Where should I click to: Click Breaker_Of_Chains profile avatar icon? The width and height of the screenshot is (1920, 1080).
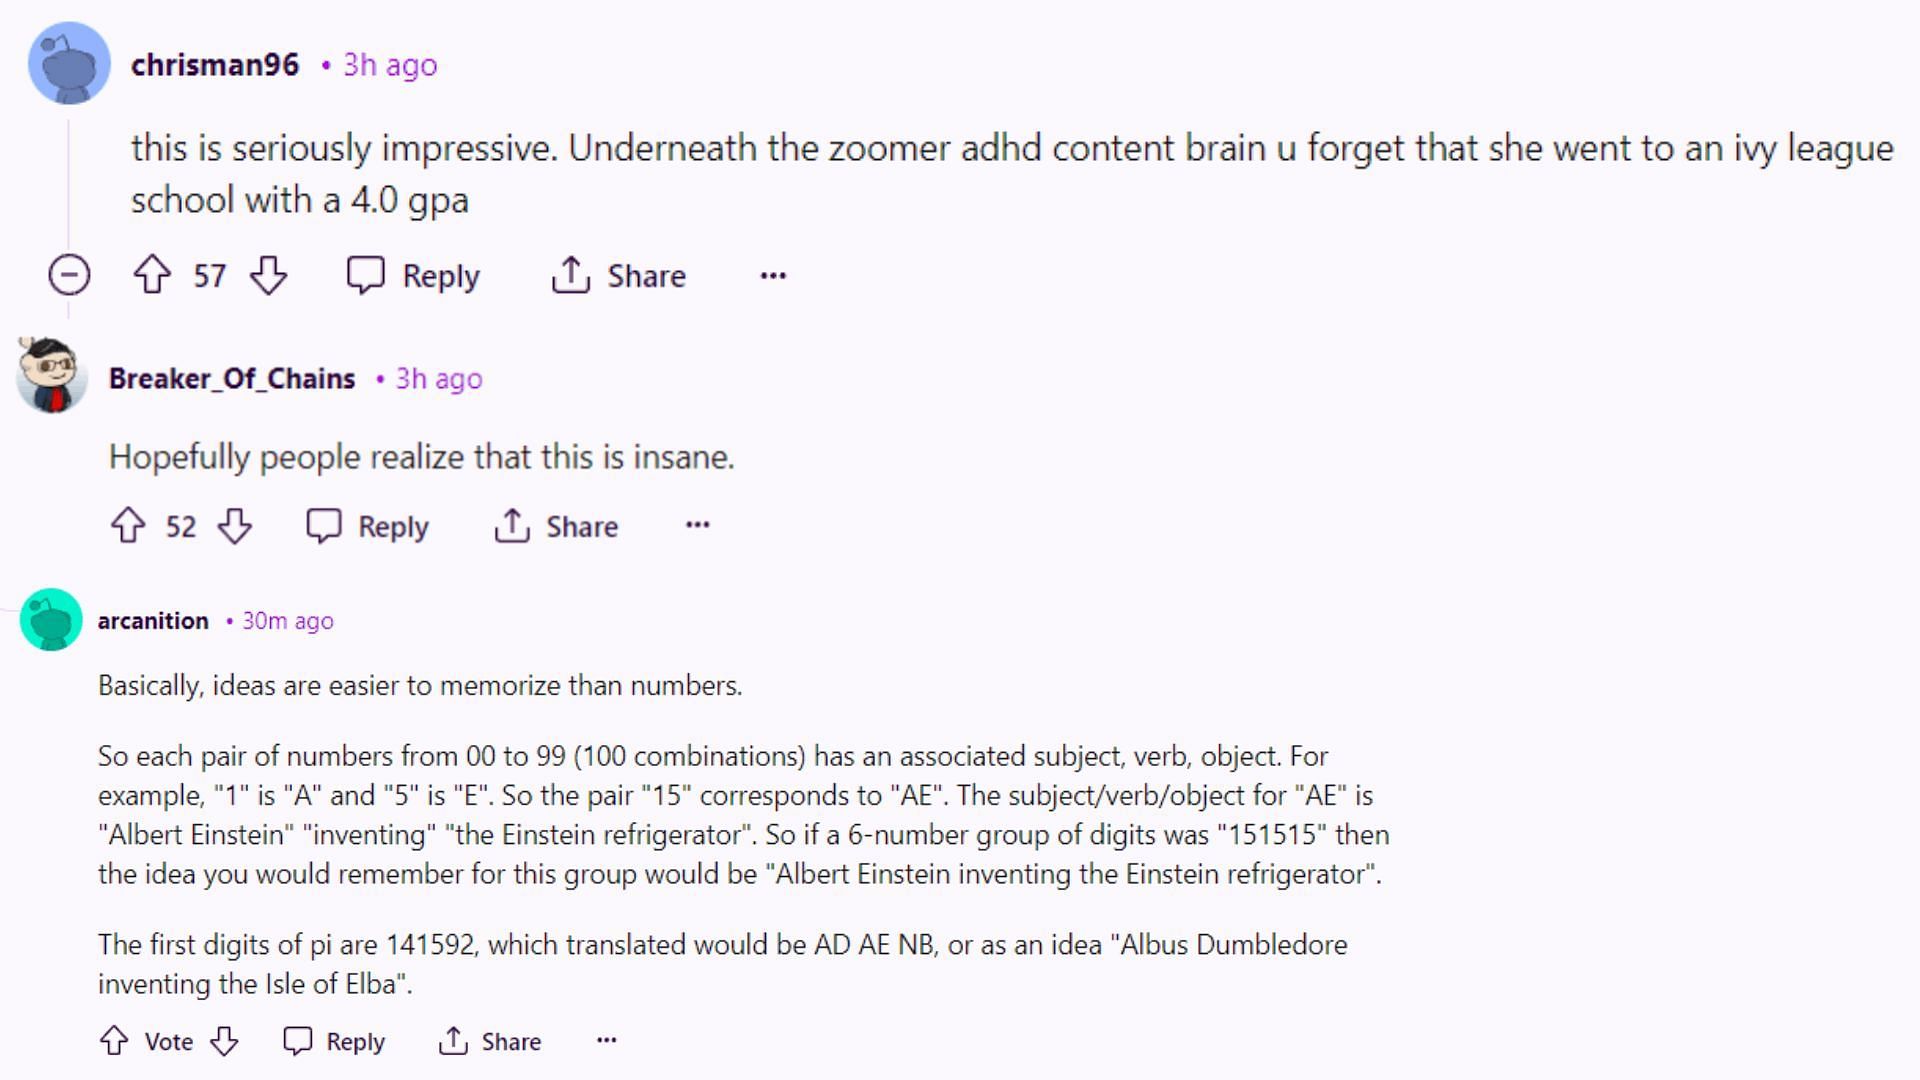[50, 376]
